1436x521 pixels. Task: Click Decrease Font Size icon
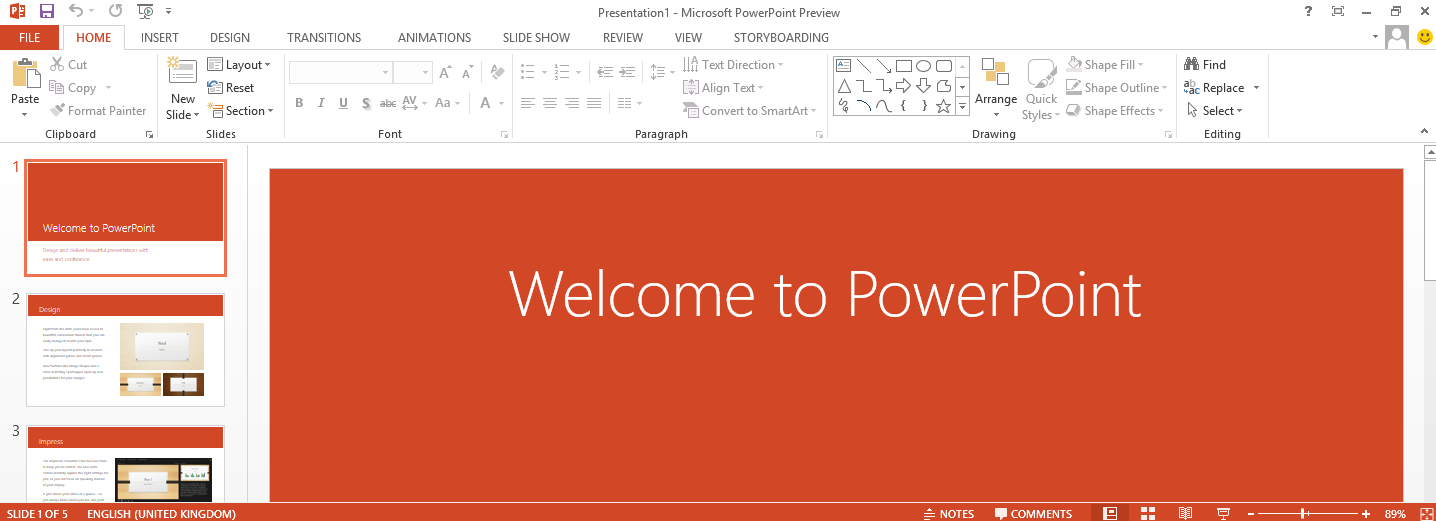tap(467, 73)
